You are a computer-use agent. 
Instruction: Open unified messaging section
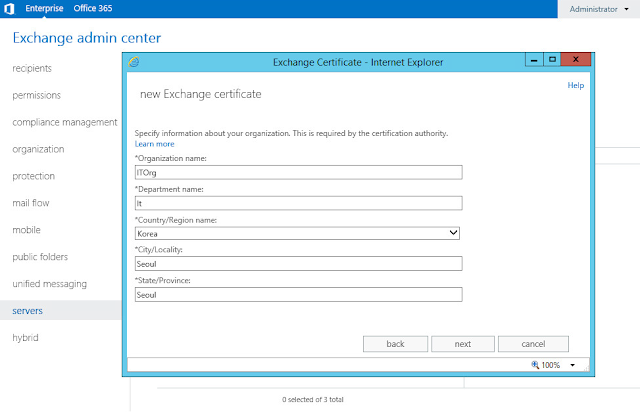point(49,284)
